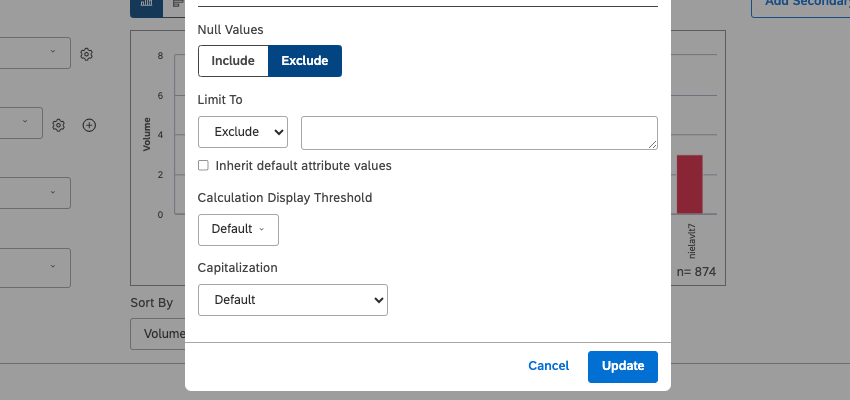Viewport: 850px width, 400px height.
Task: Select Include for Null Values
Action: pyautogui.click(x=233, y=61)
